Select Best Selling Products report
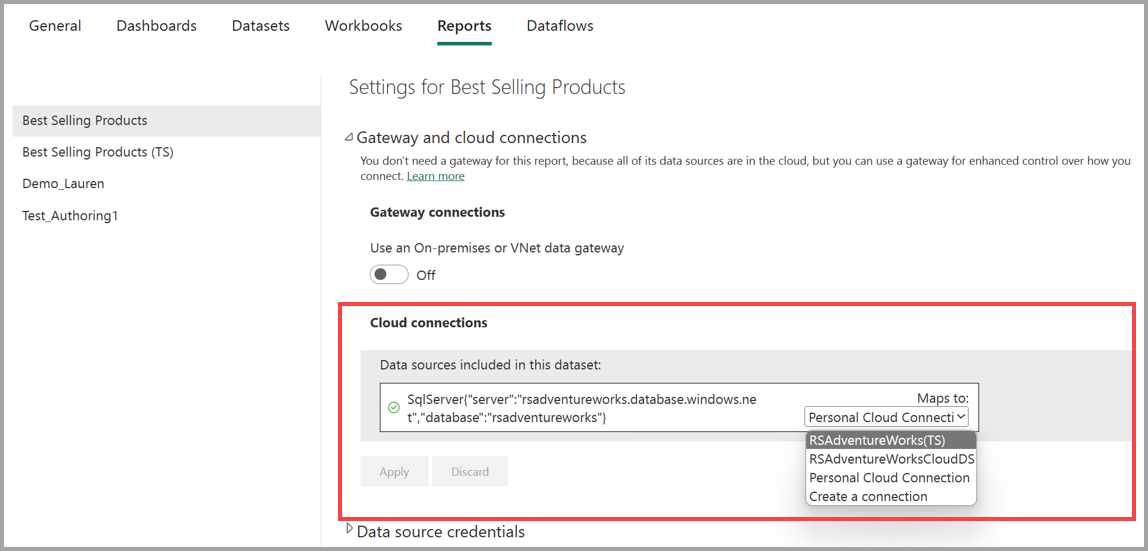This screenshot has width=1148, height=551. (x=167, y=121)
